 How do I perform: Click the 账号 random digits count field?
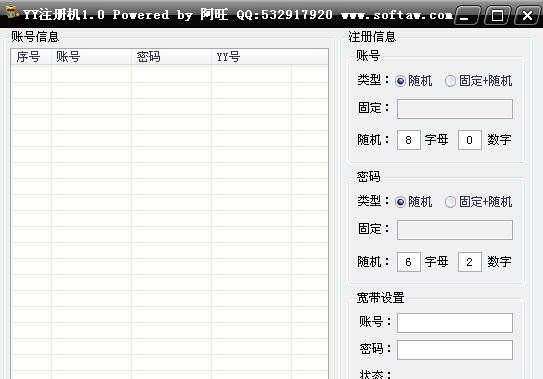tap(470, 140)
